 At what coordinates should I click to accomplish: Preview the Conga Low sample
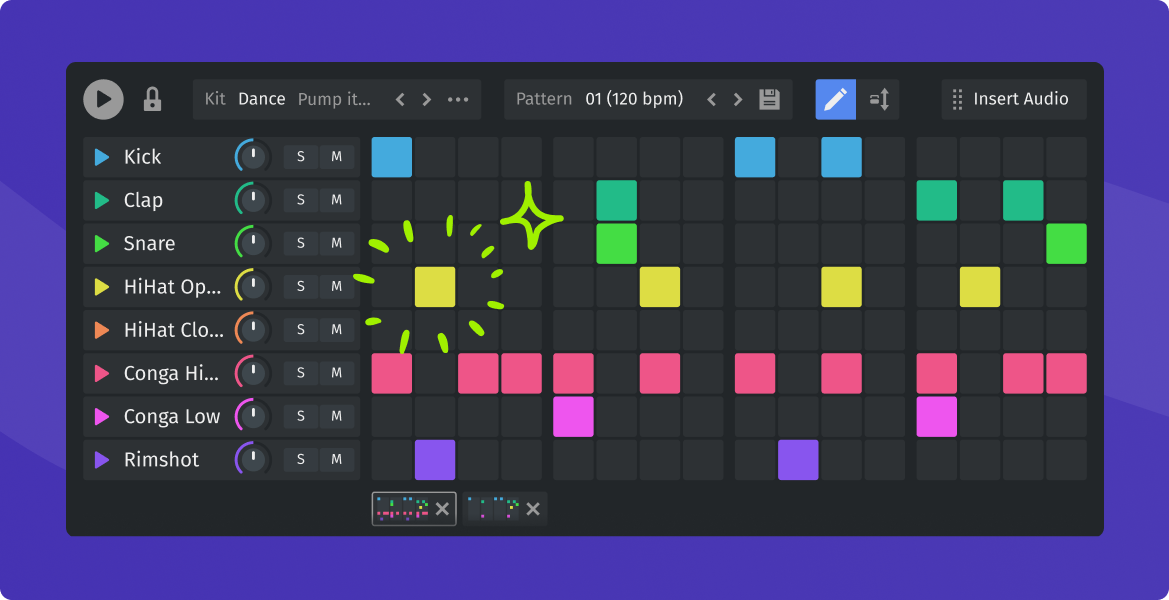click(102, 417)
